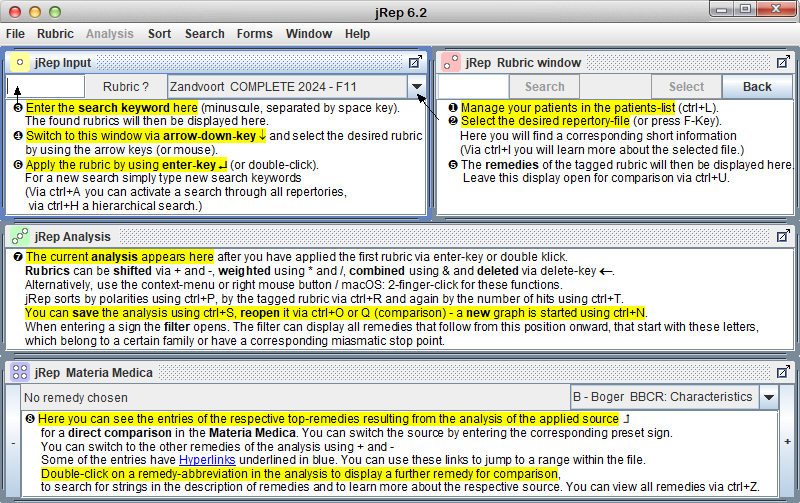Viewport: 800px width, 503px height.
Task: Maximize the jRep Input panel
Action: (415, 62)
